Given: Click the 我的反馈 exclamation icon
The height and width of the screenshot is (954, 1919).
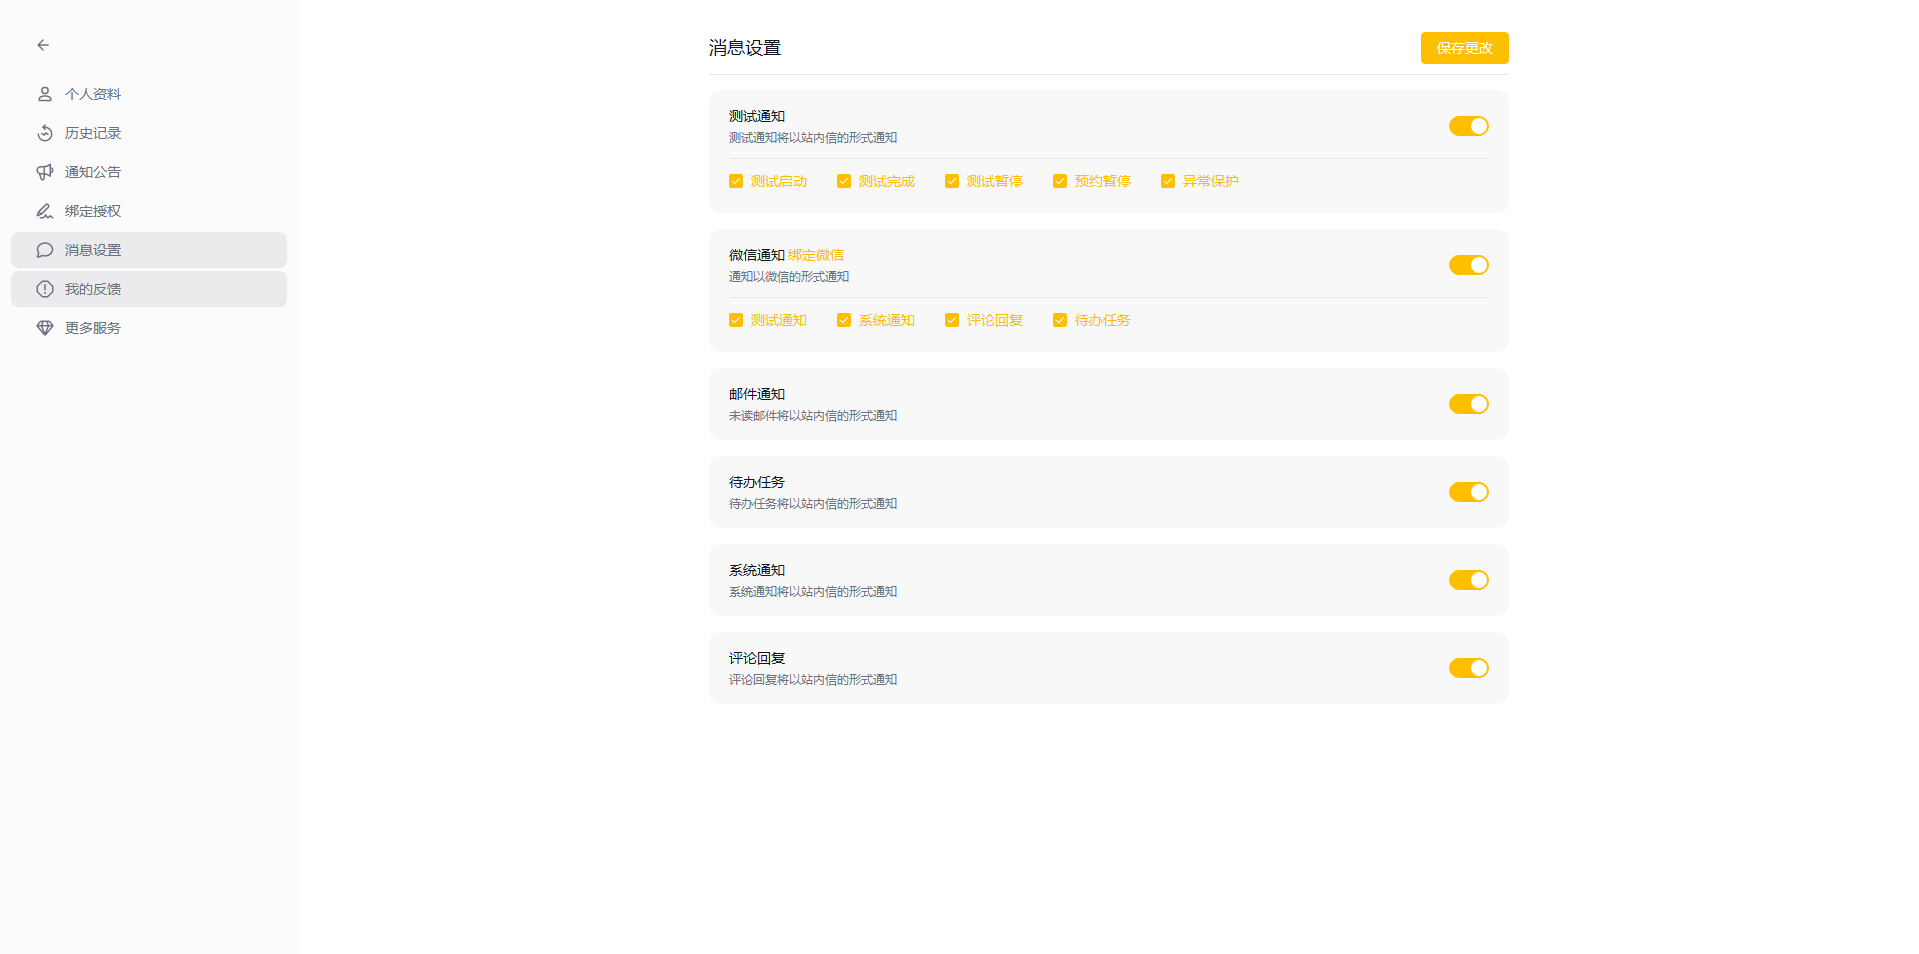Looking at the screenshot, I should coord(45,289).
